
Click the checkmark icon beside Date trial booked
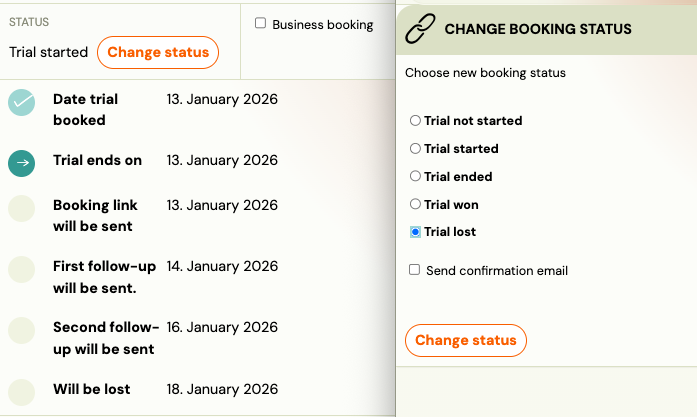[x=22, y=103]
